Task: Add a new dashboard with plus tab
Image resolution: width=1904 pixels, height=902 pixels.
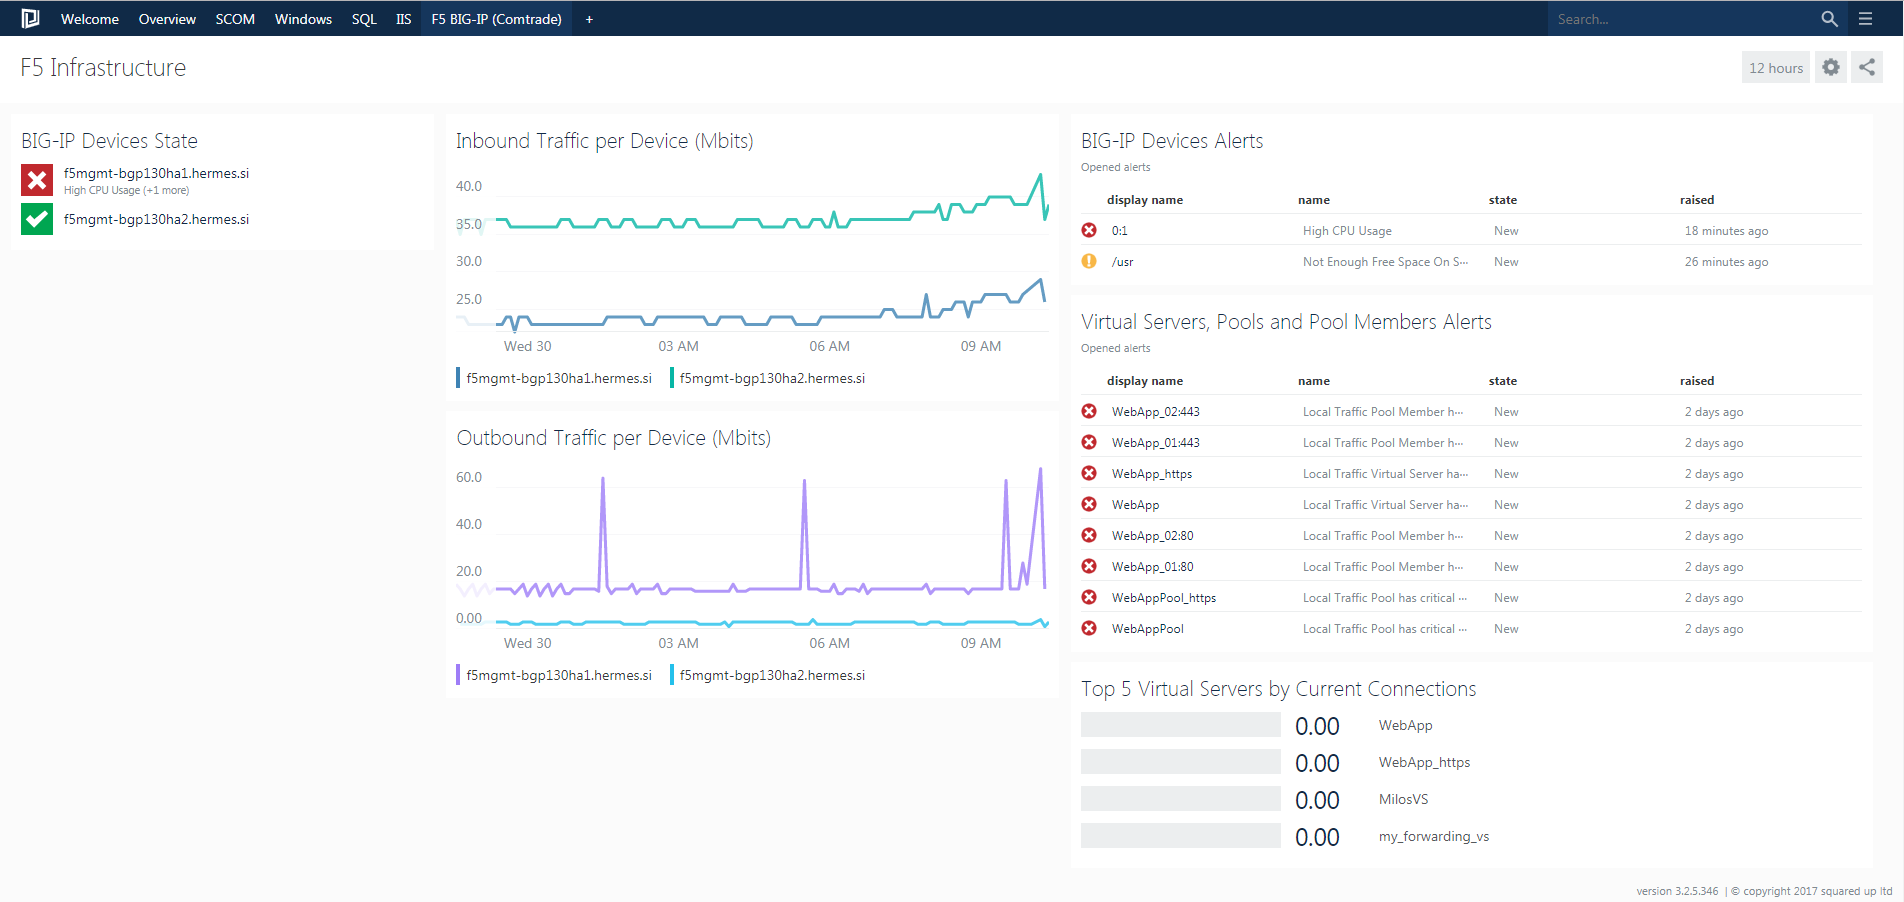Action: pos(589,19)
